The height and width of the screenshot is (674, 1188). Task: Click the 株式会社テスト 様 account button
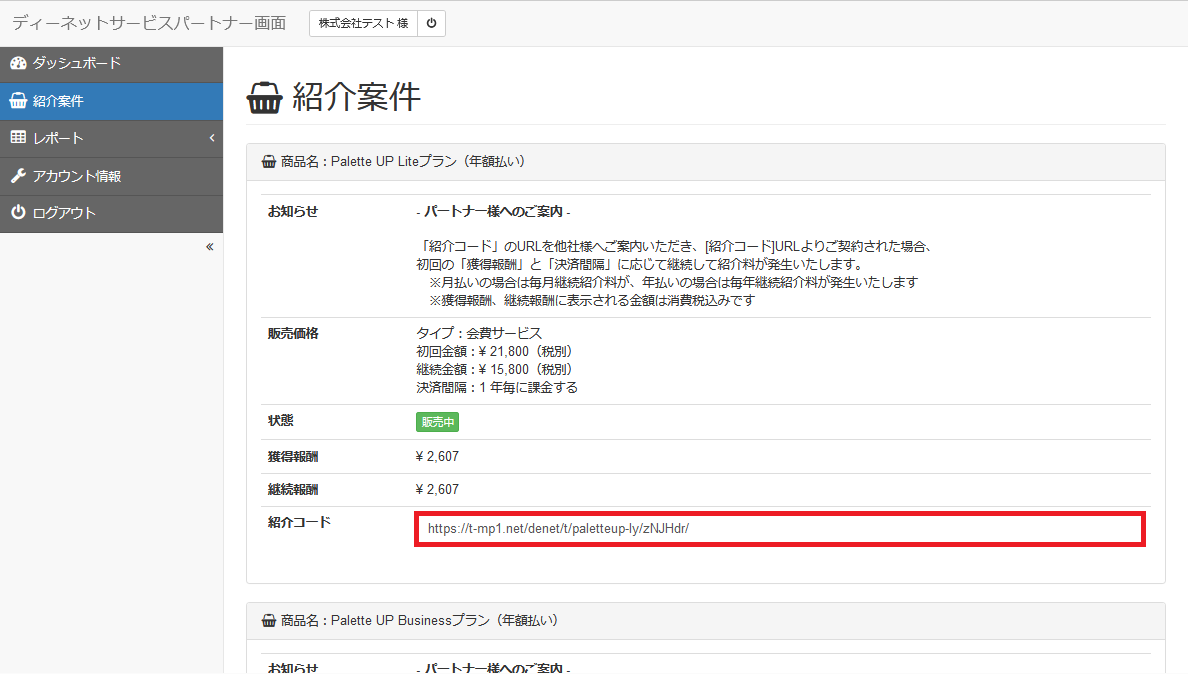coord(363,23)
